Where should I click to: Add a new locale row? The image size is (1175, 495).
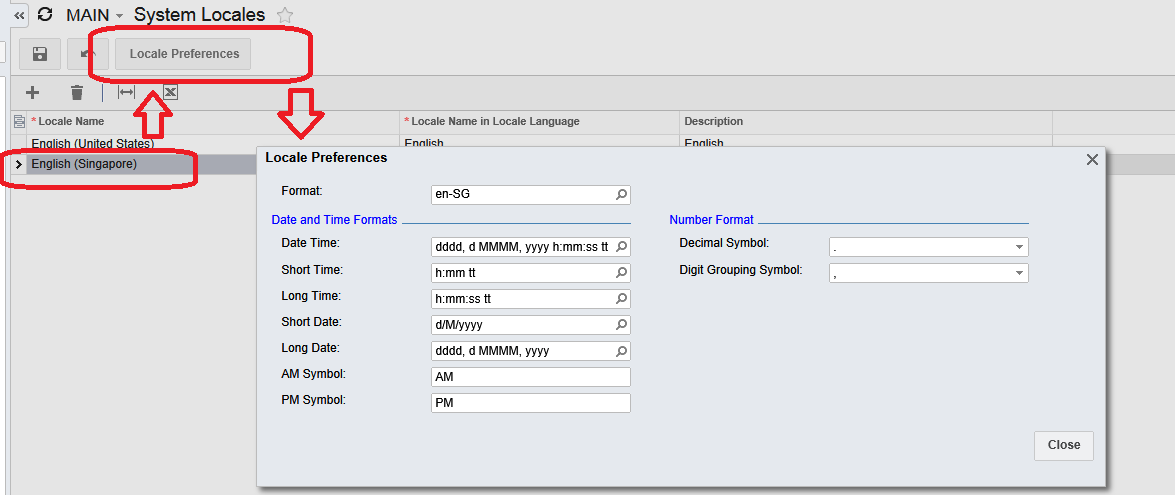coord(32,93)
